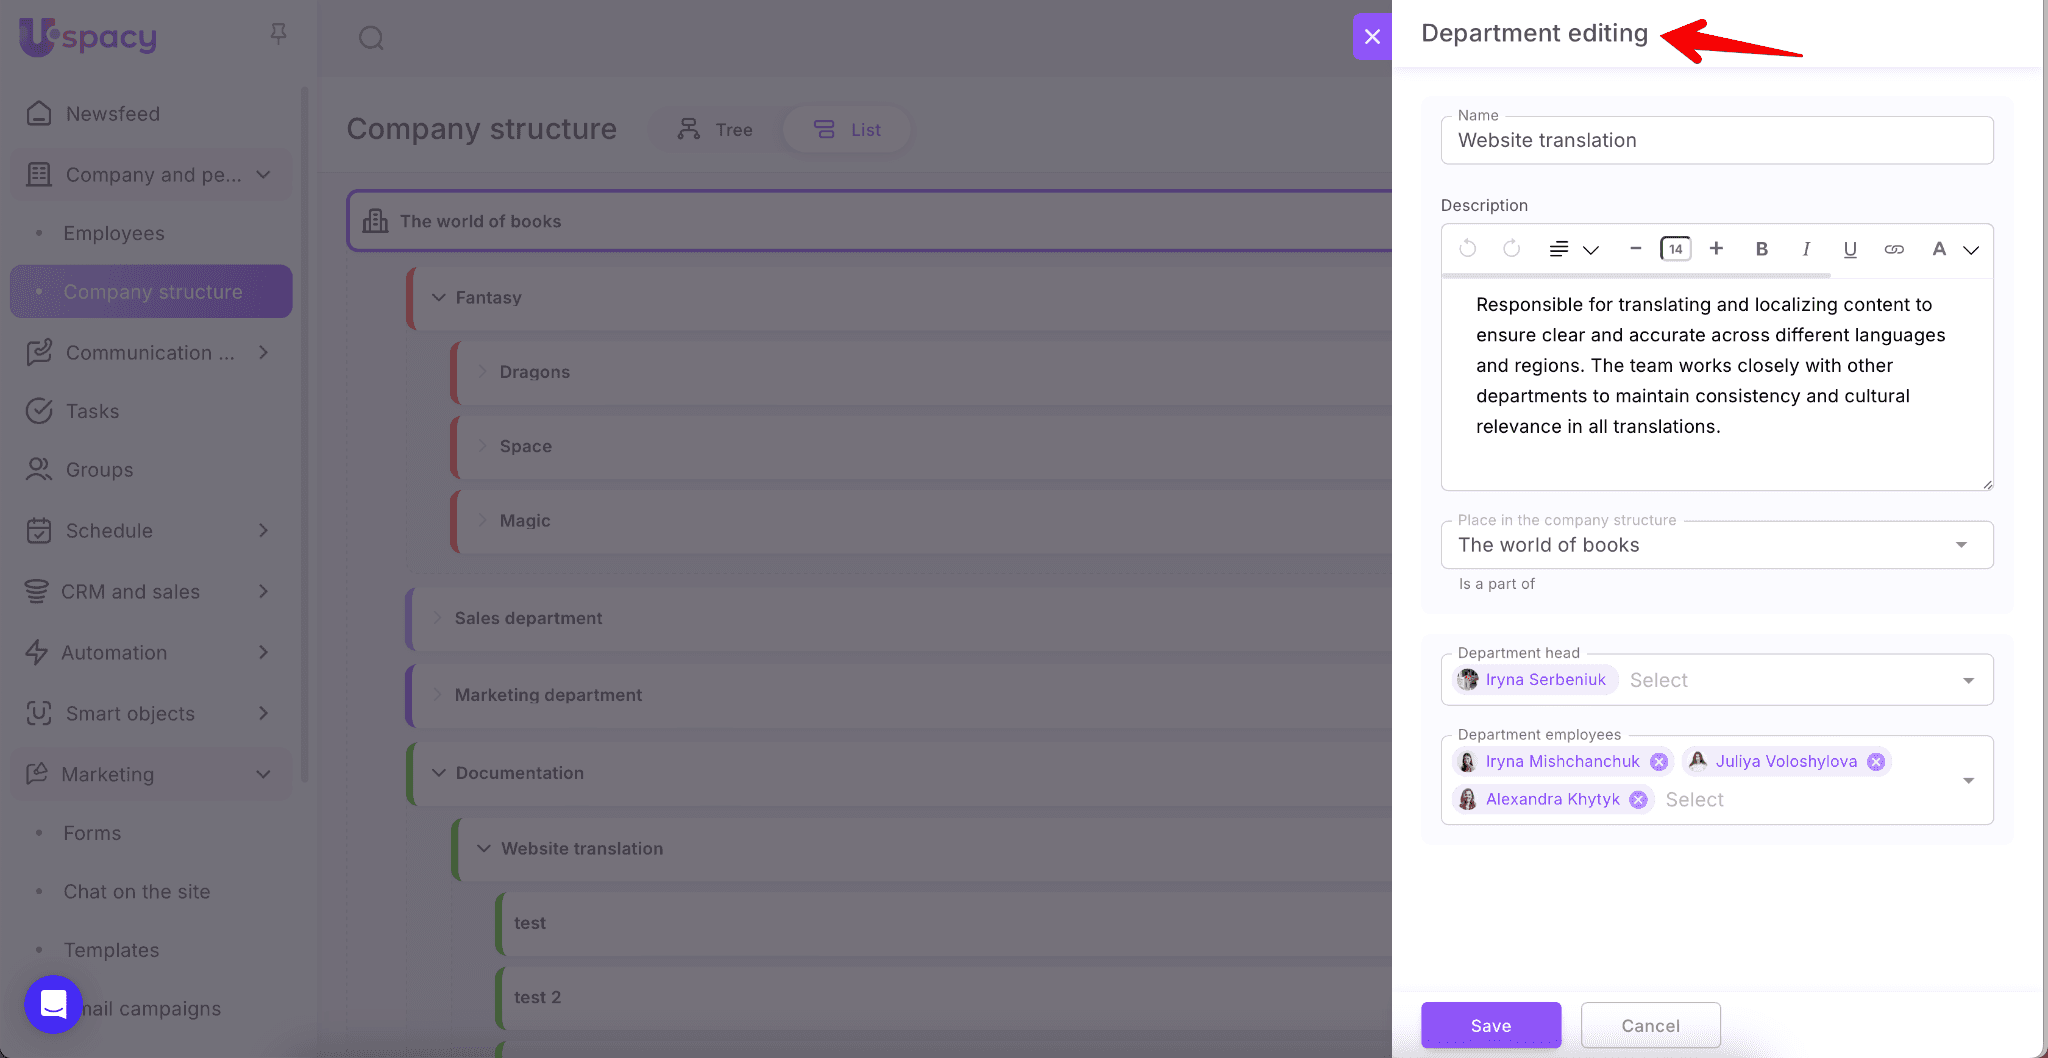Click the Name field with Website translation
This screenshot has height=1058, width=2048.
1716,141
